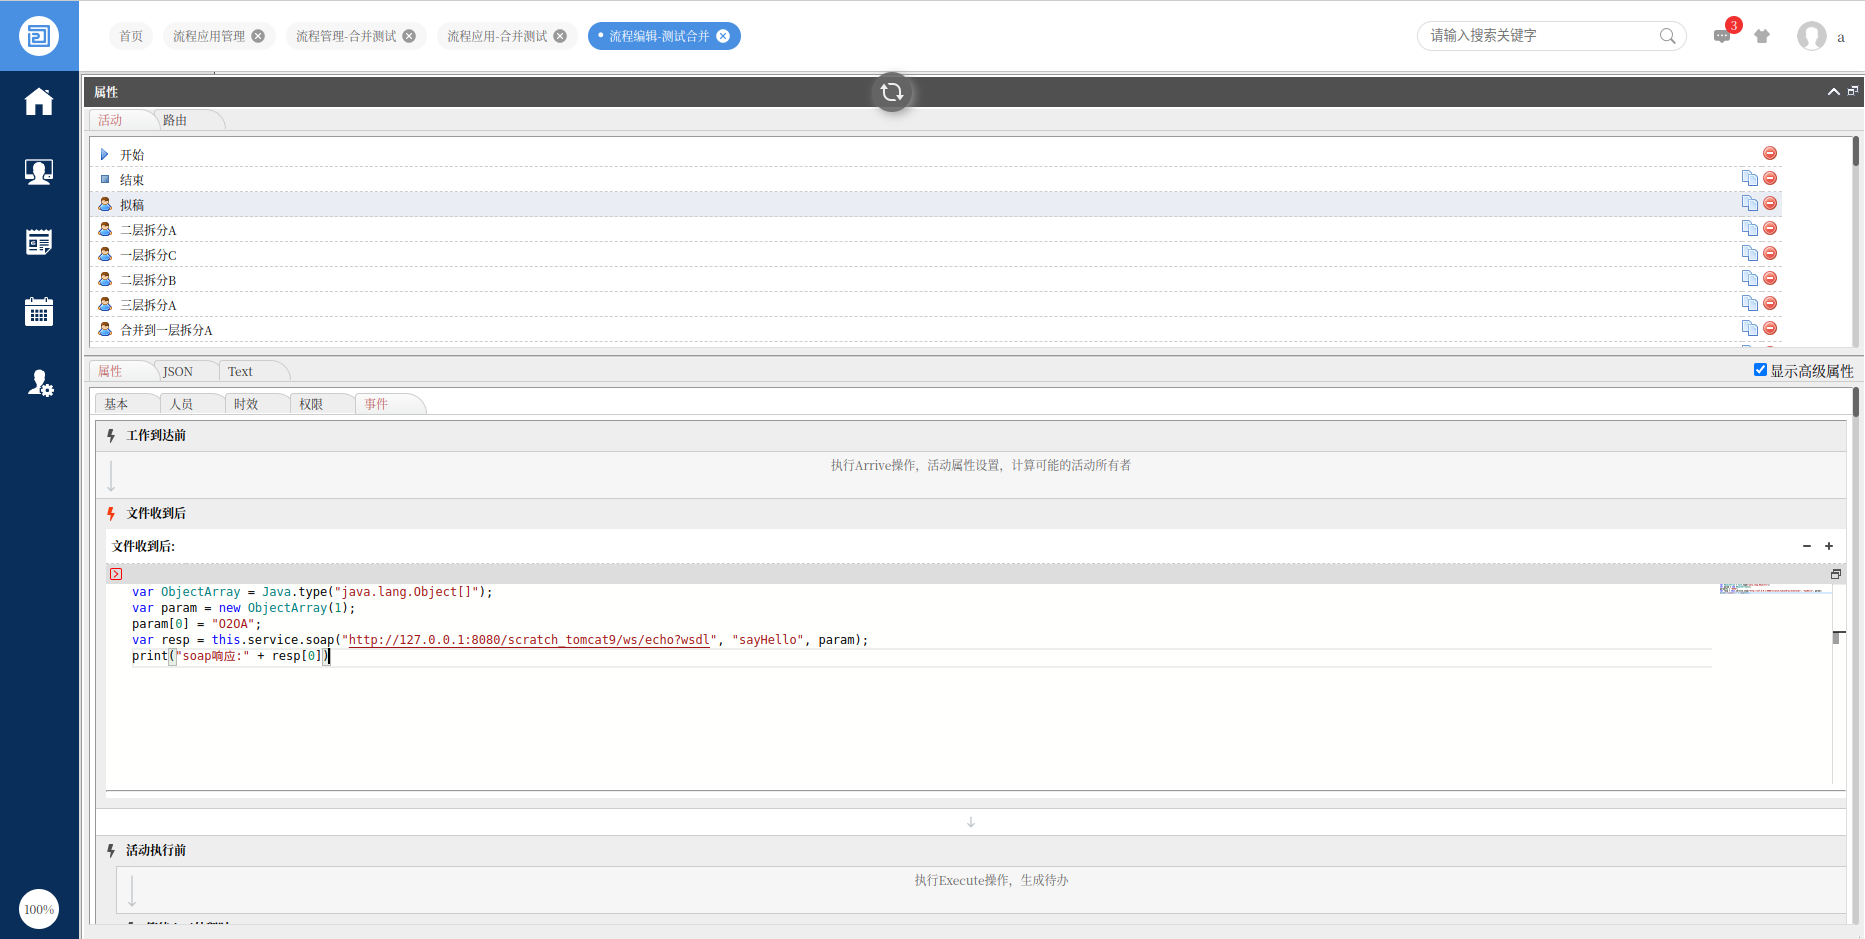Shrink script editor with minus button
Viewport: 1865px width, 939px height.
click(x=1807, y=546)
